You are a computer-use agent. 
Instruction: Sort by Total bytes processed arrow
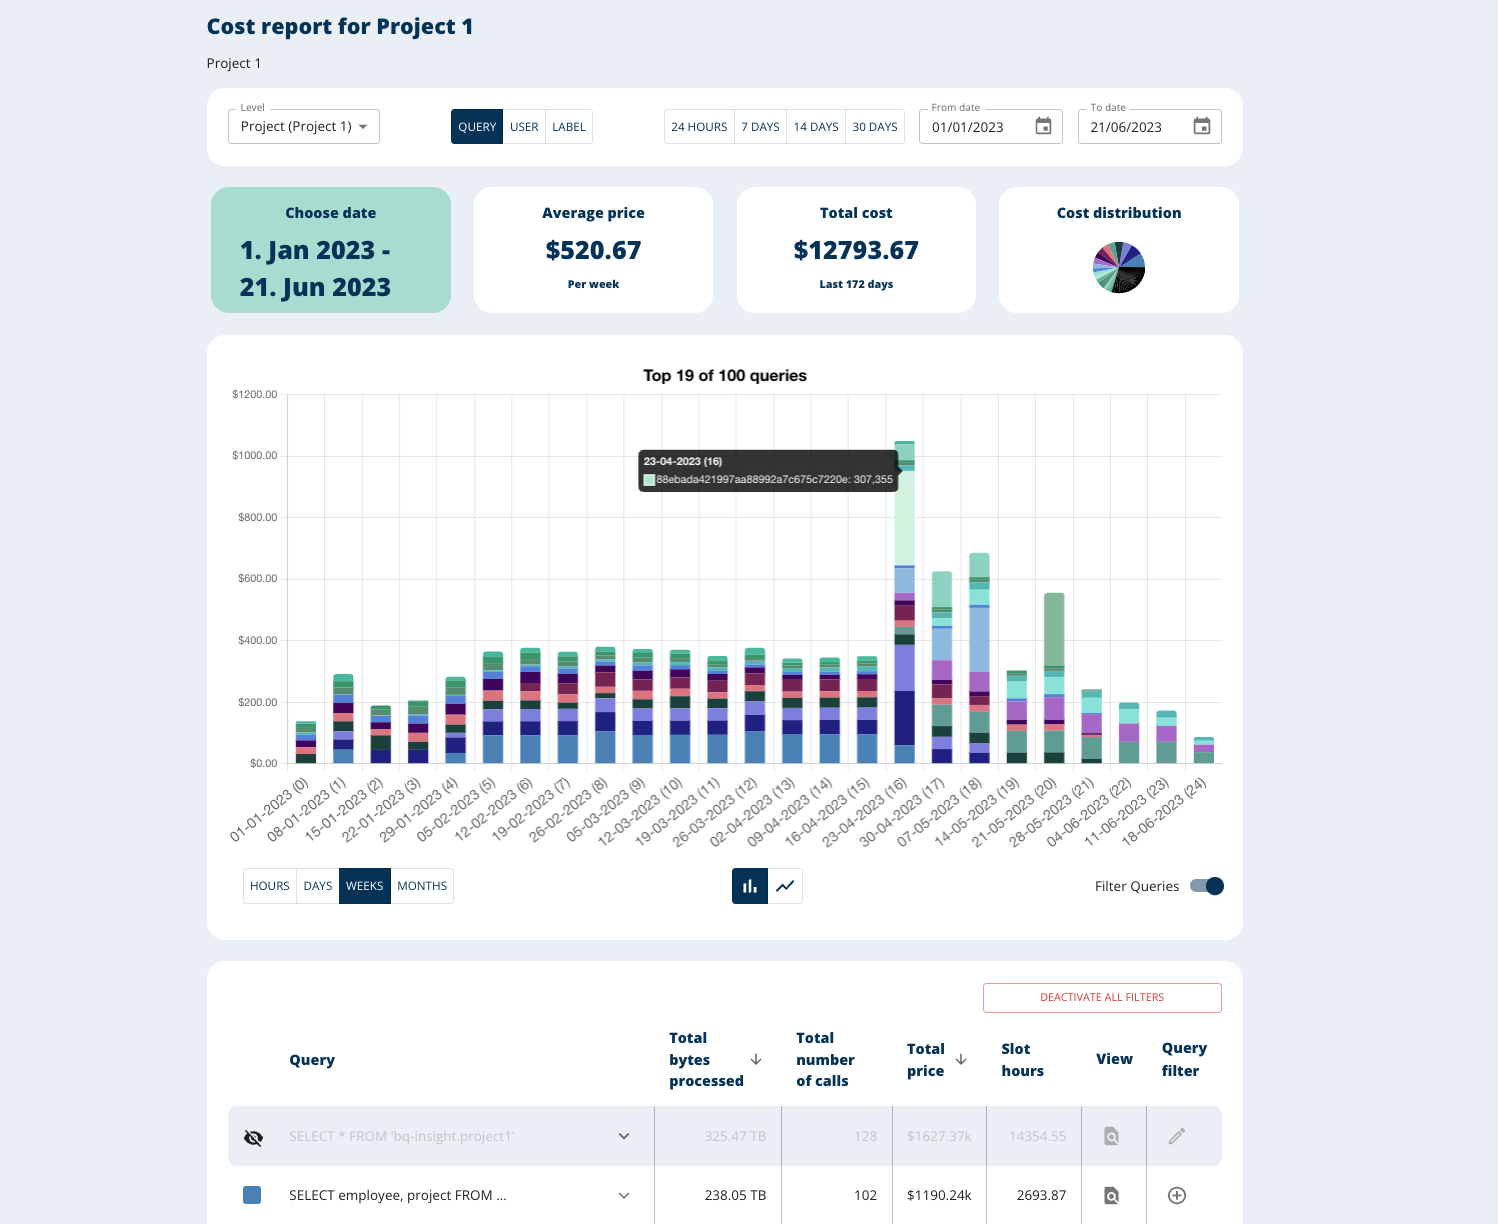coord(756,1059)
